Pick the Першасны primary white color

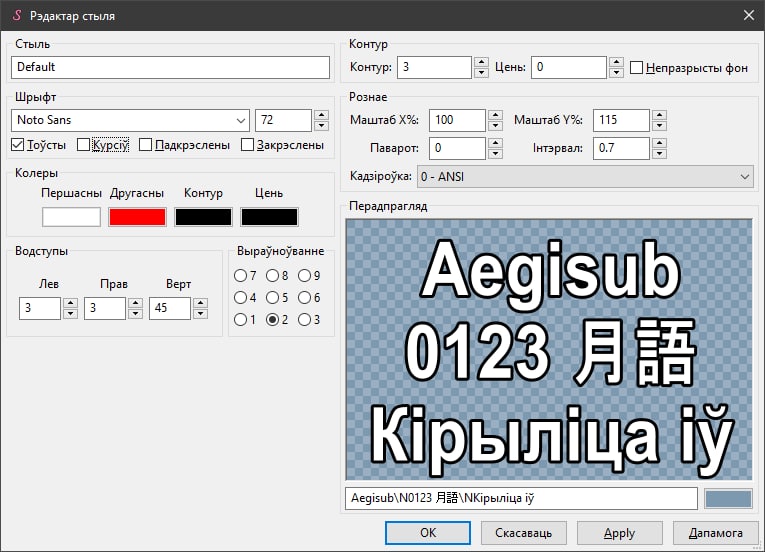point(71,217)
